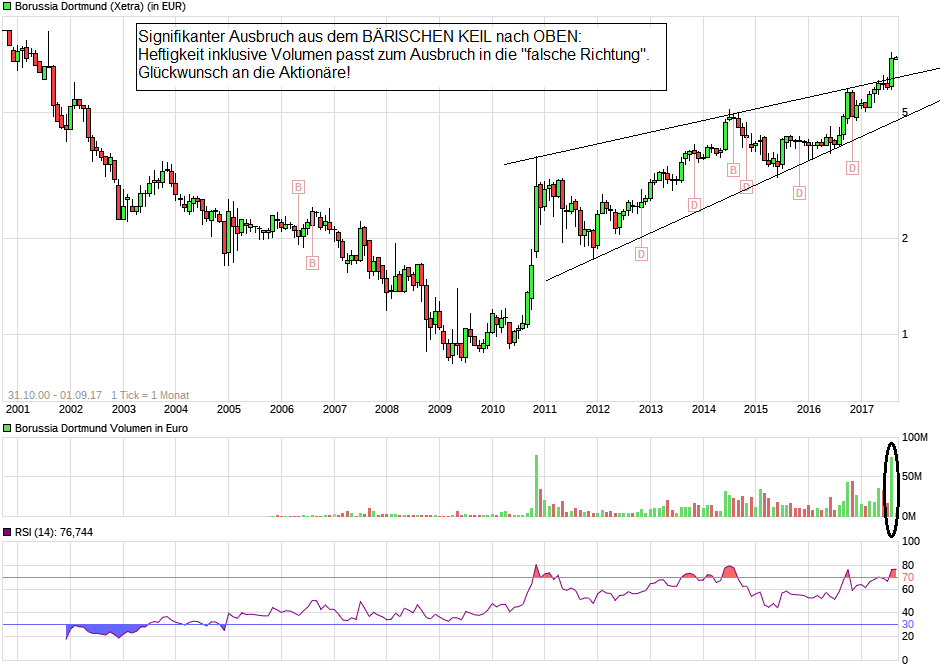Click the D marker next to the 2014 B marker
Screen dimensions: 940x670
(x=746, y=187)
